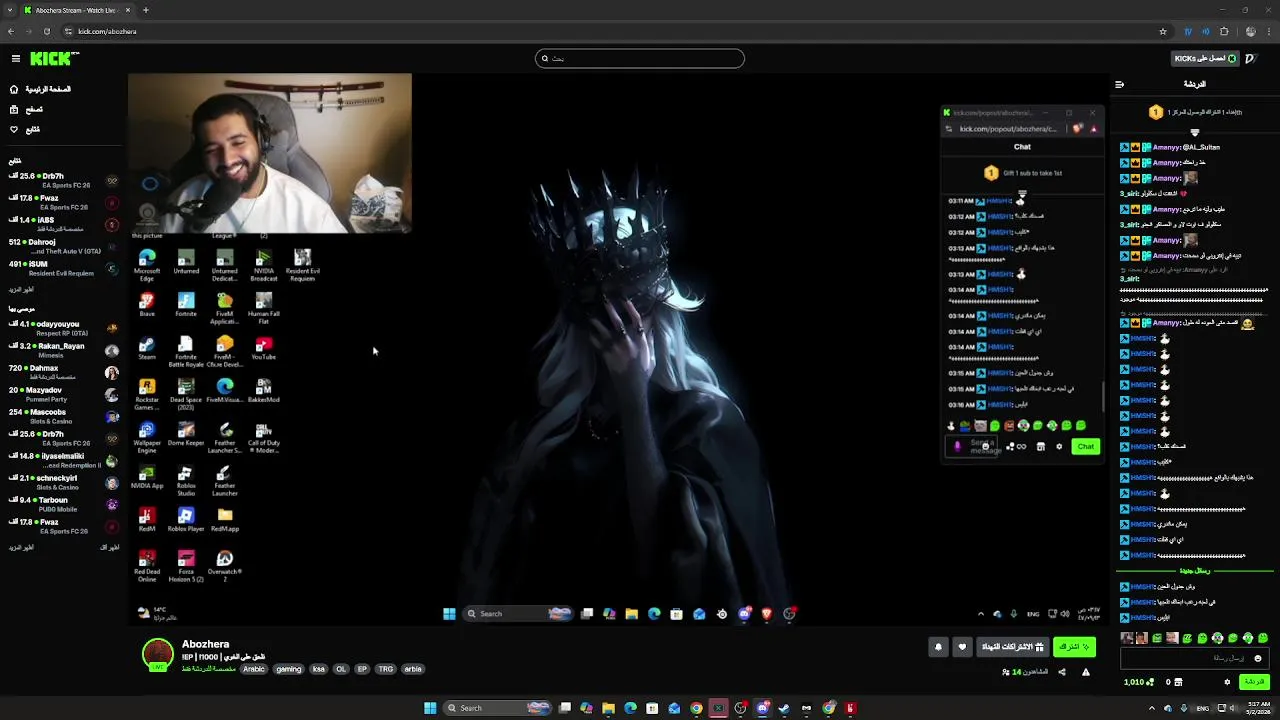Select schneckyirl Slots & Casino channel
Screen dimensions: 1280x720
(x=64, y=482)
